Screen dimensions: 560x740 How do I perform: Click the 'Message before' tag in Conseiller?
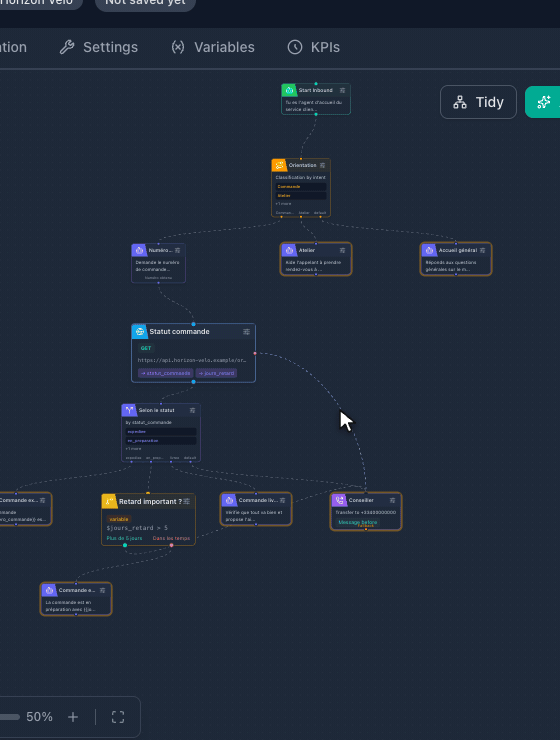point(358,522)
